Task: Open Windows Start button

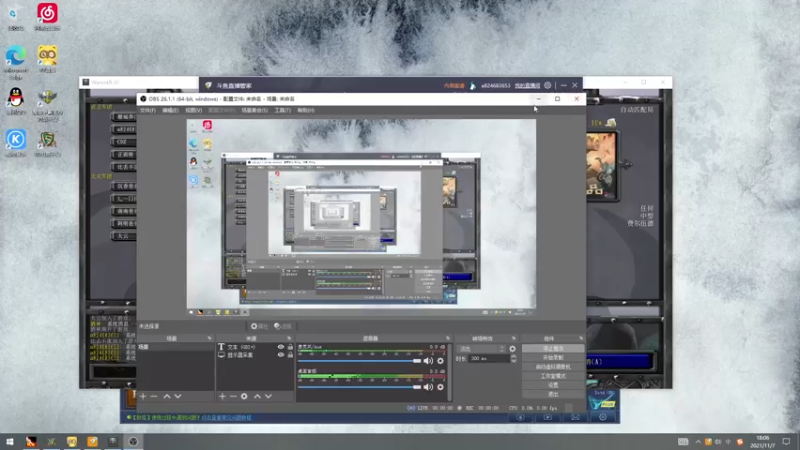Action: coord(10,441)
